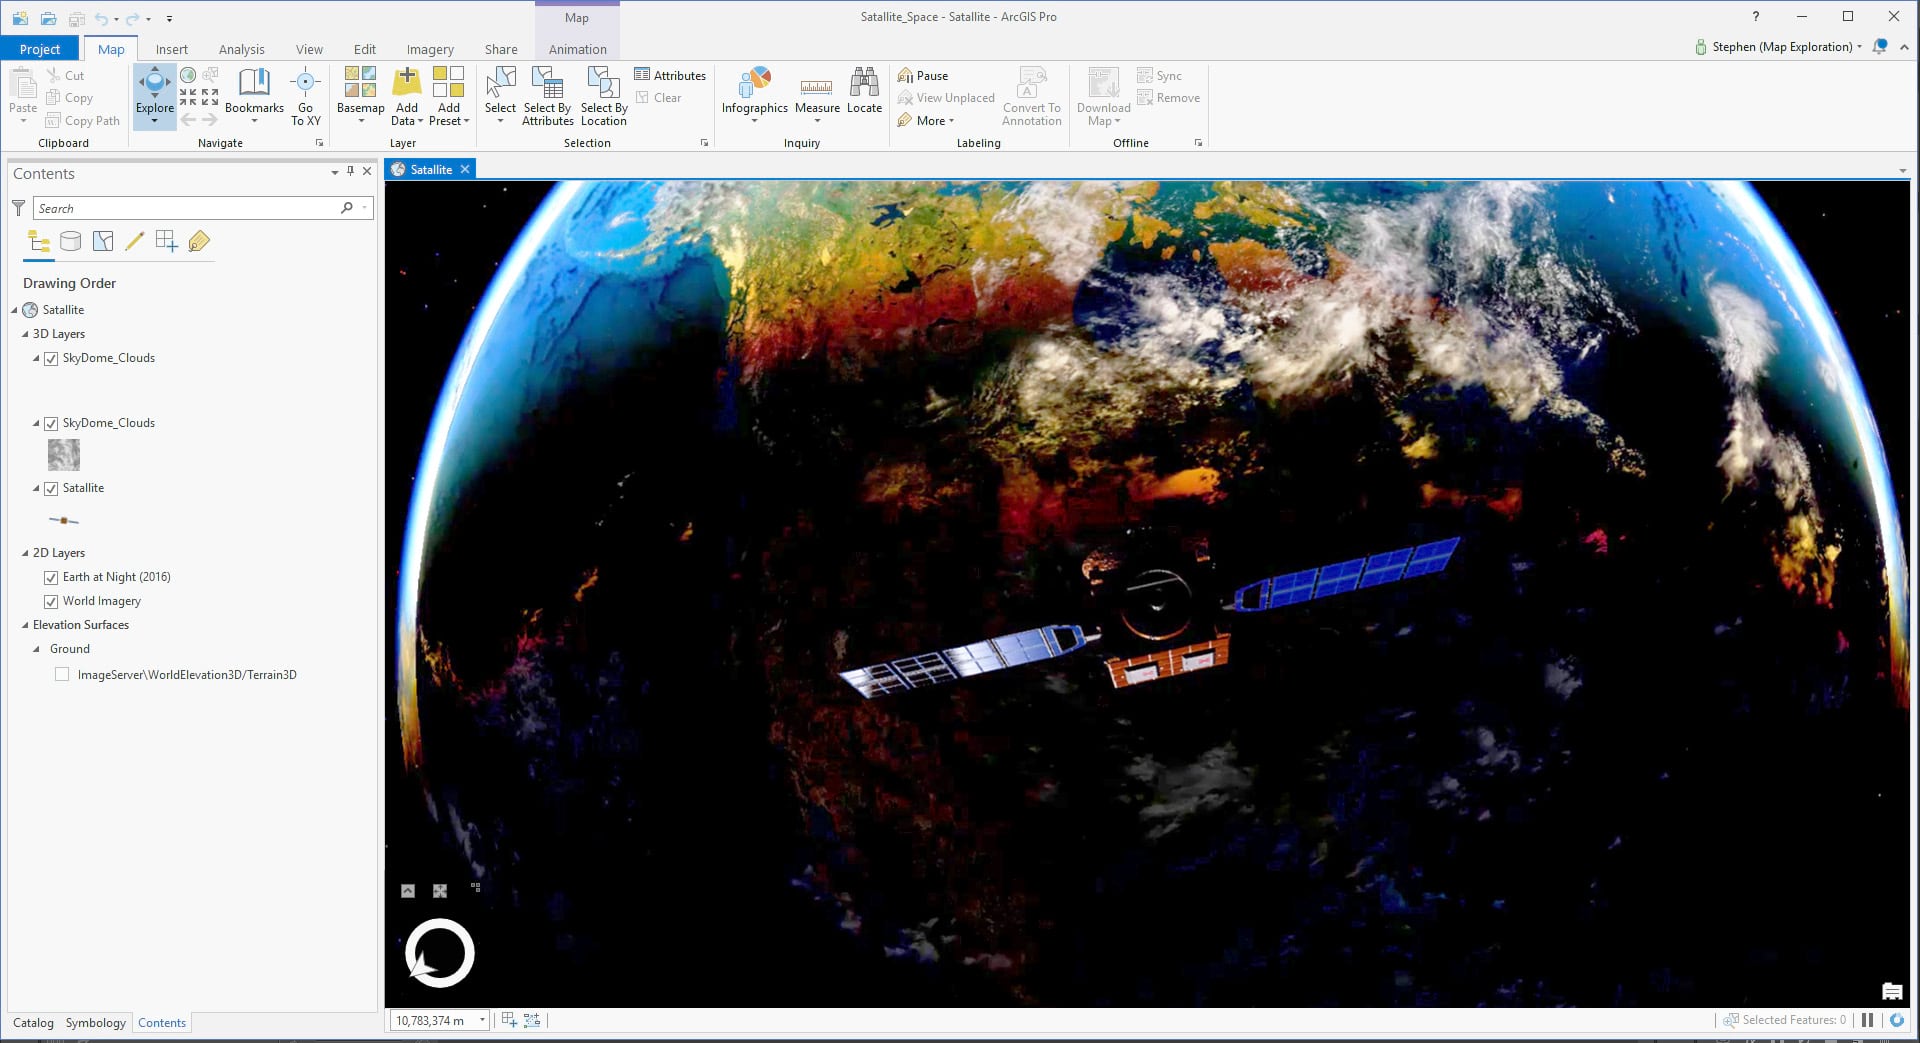Click the Add Data button icon

(407, 81)
